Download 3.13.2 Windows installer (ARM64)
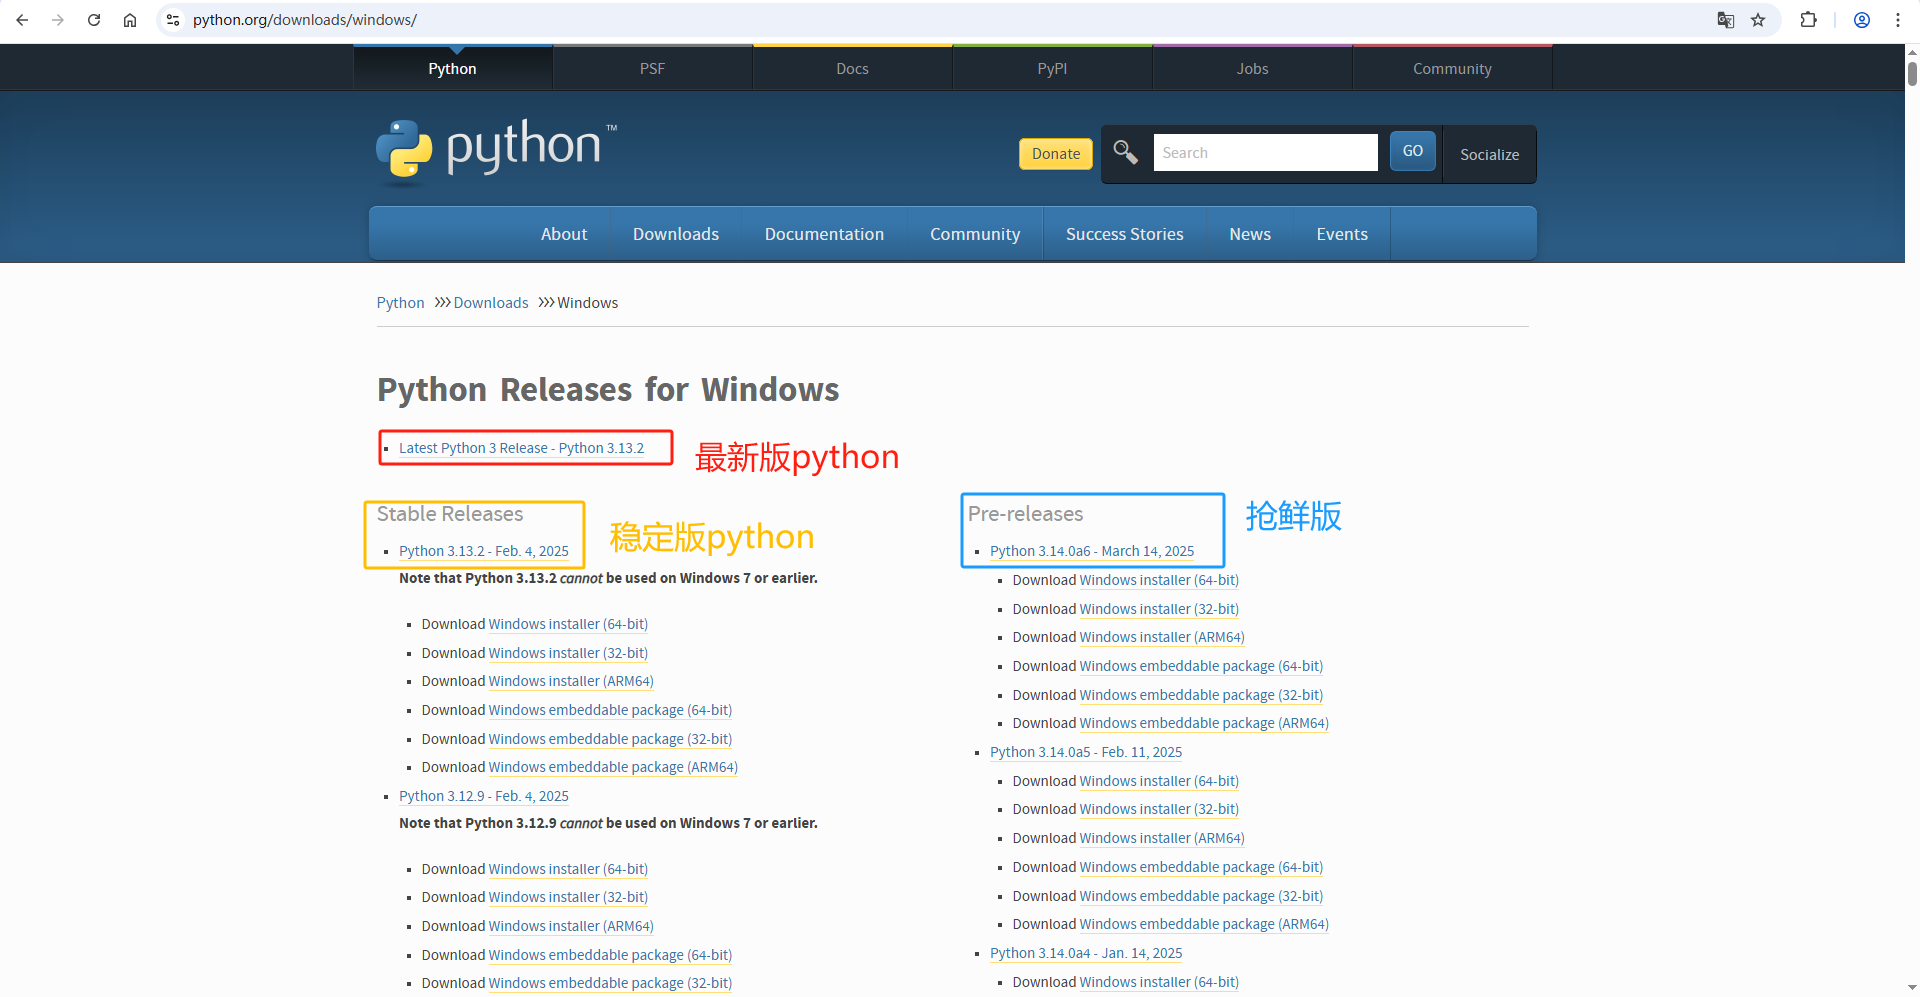 click(571, 681)
